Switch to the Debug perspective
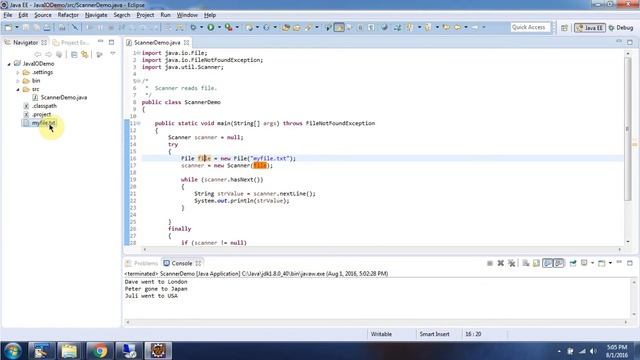Viewport: 640px width, 360px height. click(x=621, y=28)
